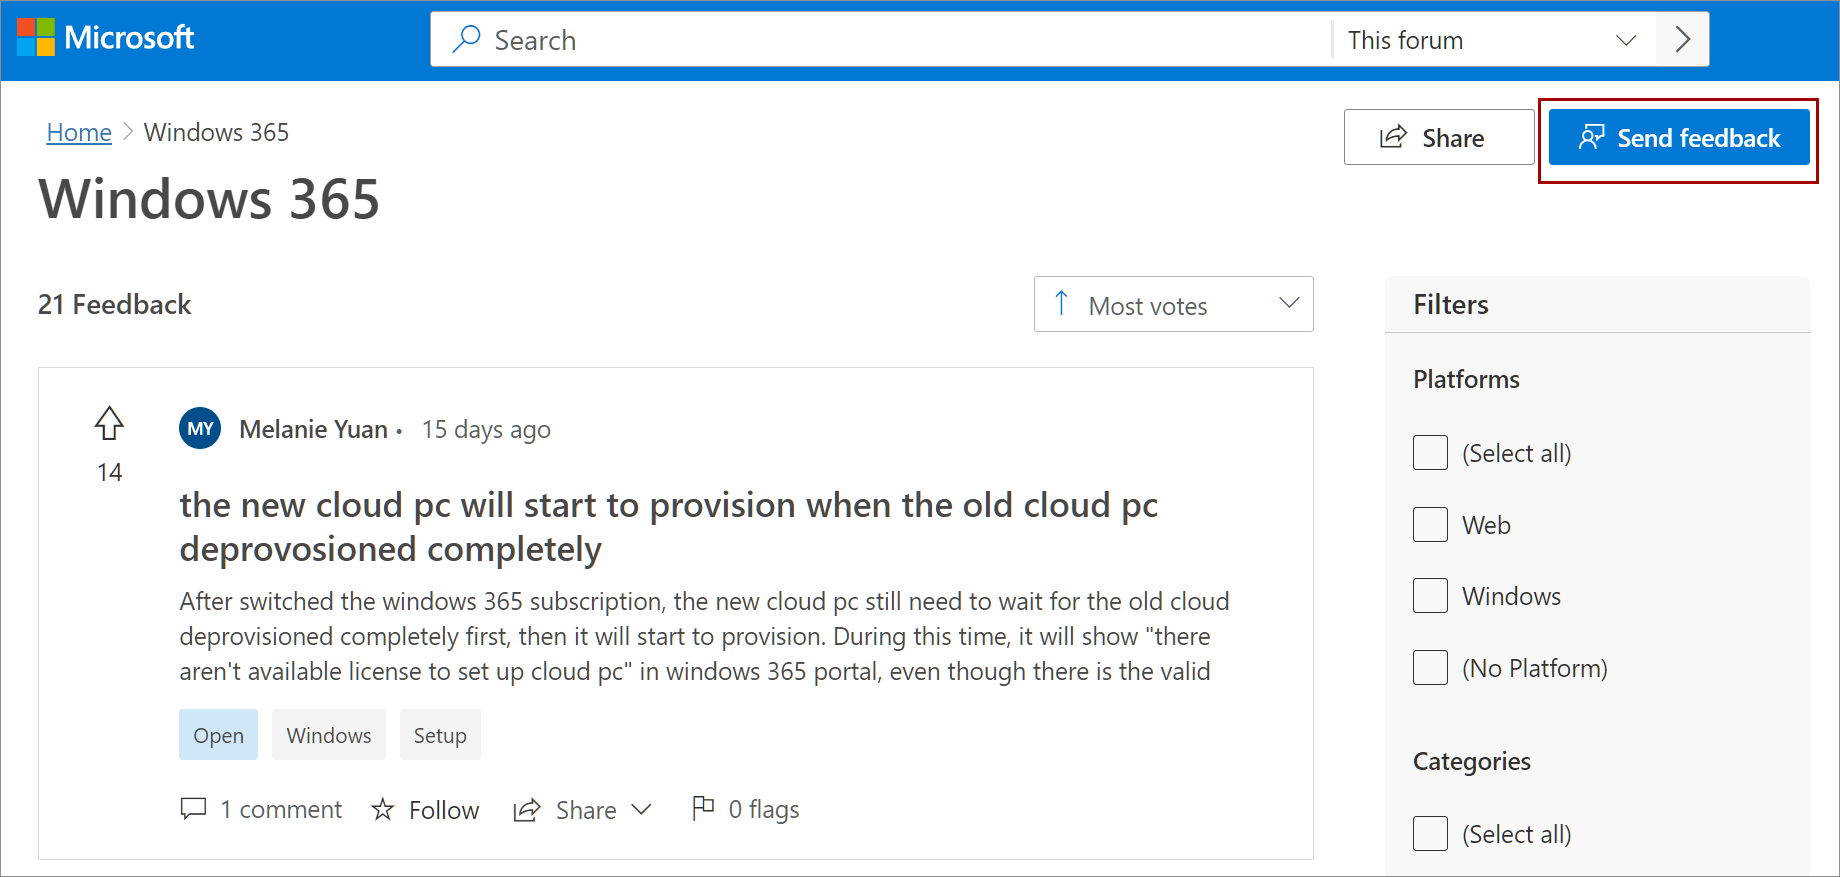
Task: Click the search magnifier icon
Action: pos(466,39)
